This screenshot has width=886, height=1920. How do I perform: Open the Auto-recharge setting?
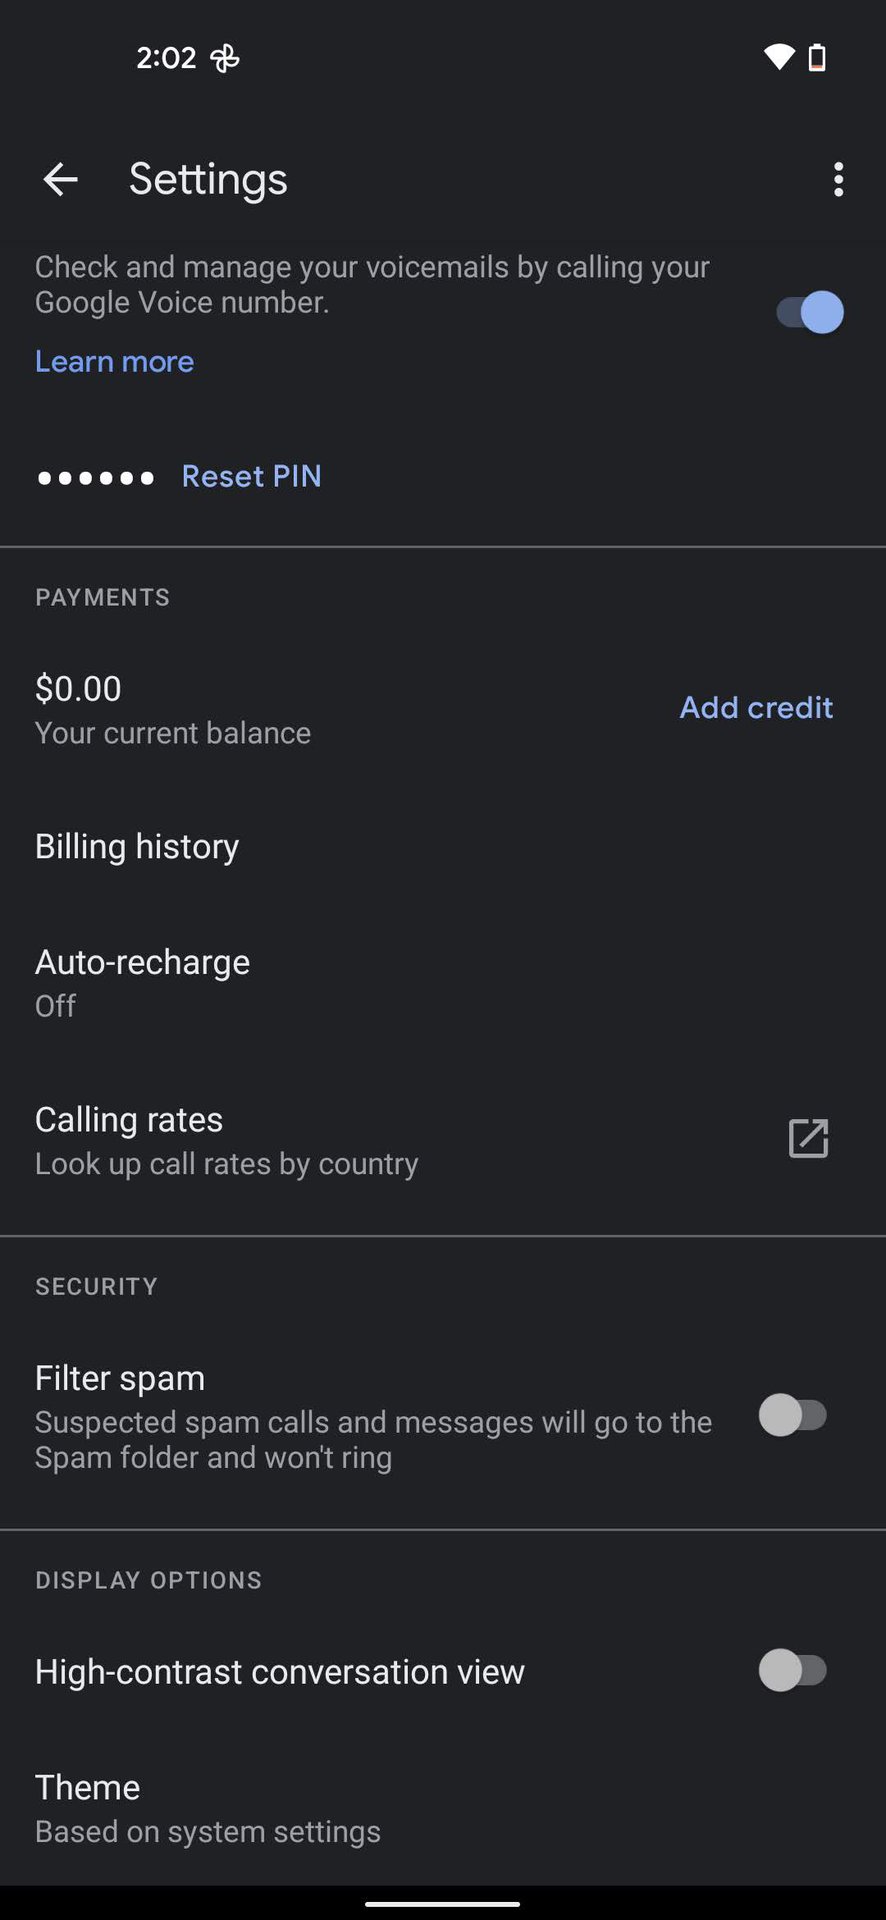tap(142, 982)
